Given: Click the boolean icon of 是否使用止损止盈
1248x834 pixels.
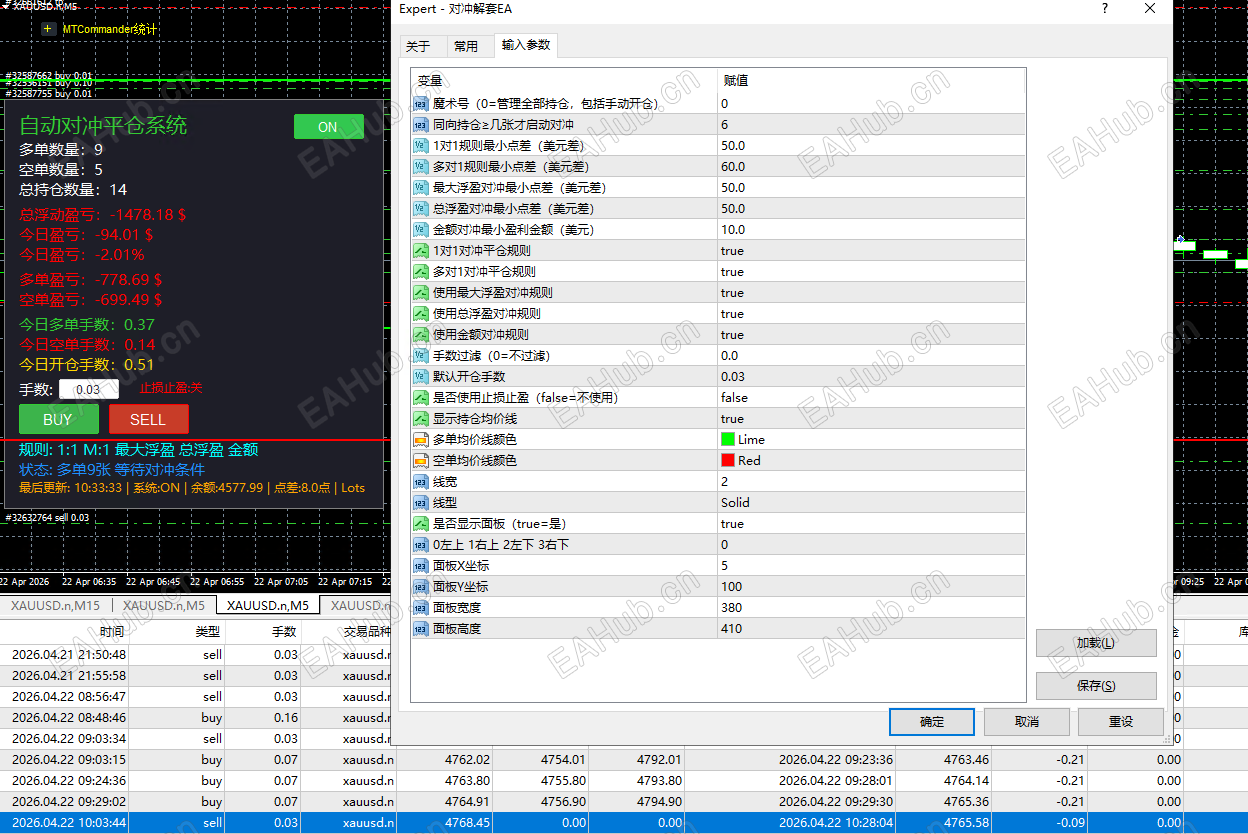Looking at the screenshot, I should point(421,397).
